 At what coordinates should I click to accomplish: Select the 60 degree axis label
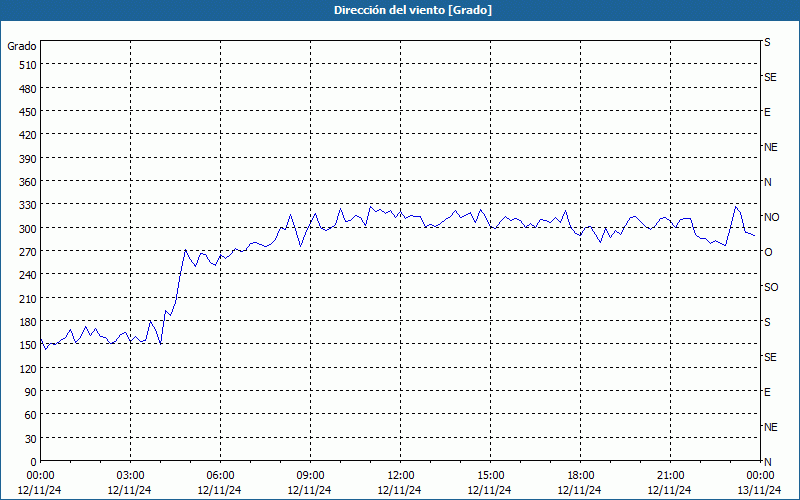(x=31, y=415)
